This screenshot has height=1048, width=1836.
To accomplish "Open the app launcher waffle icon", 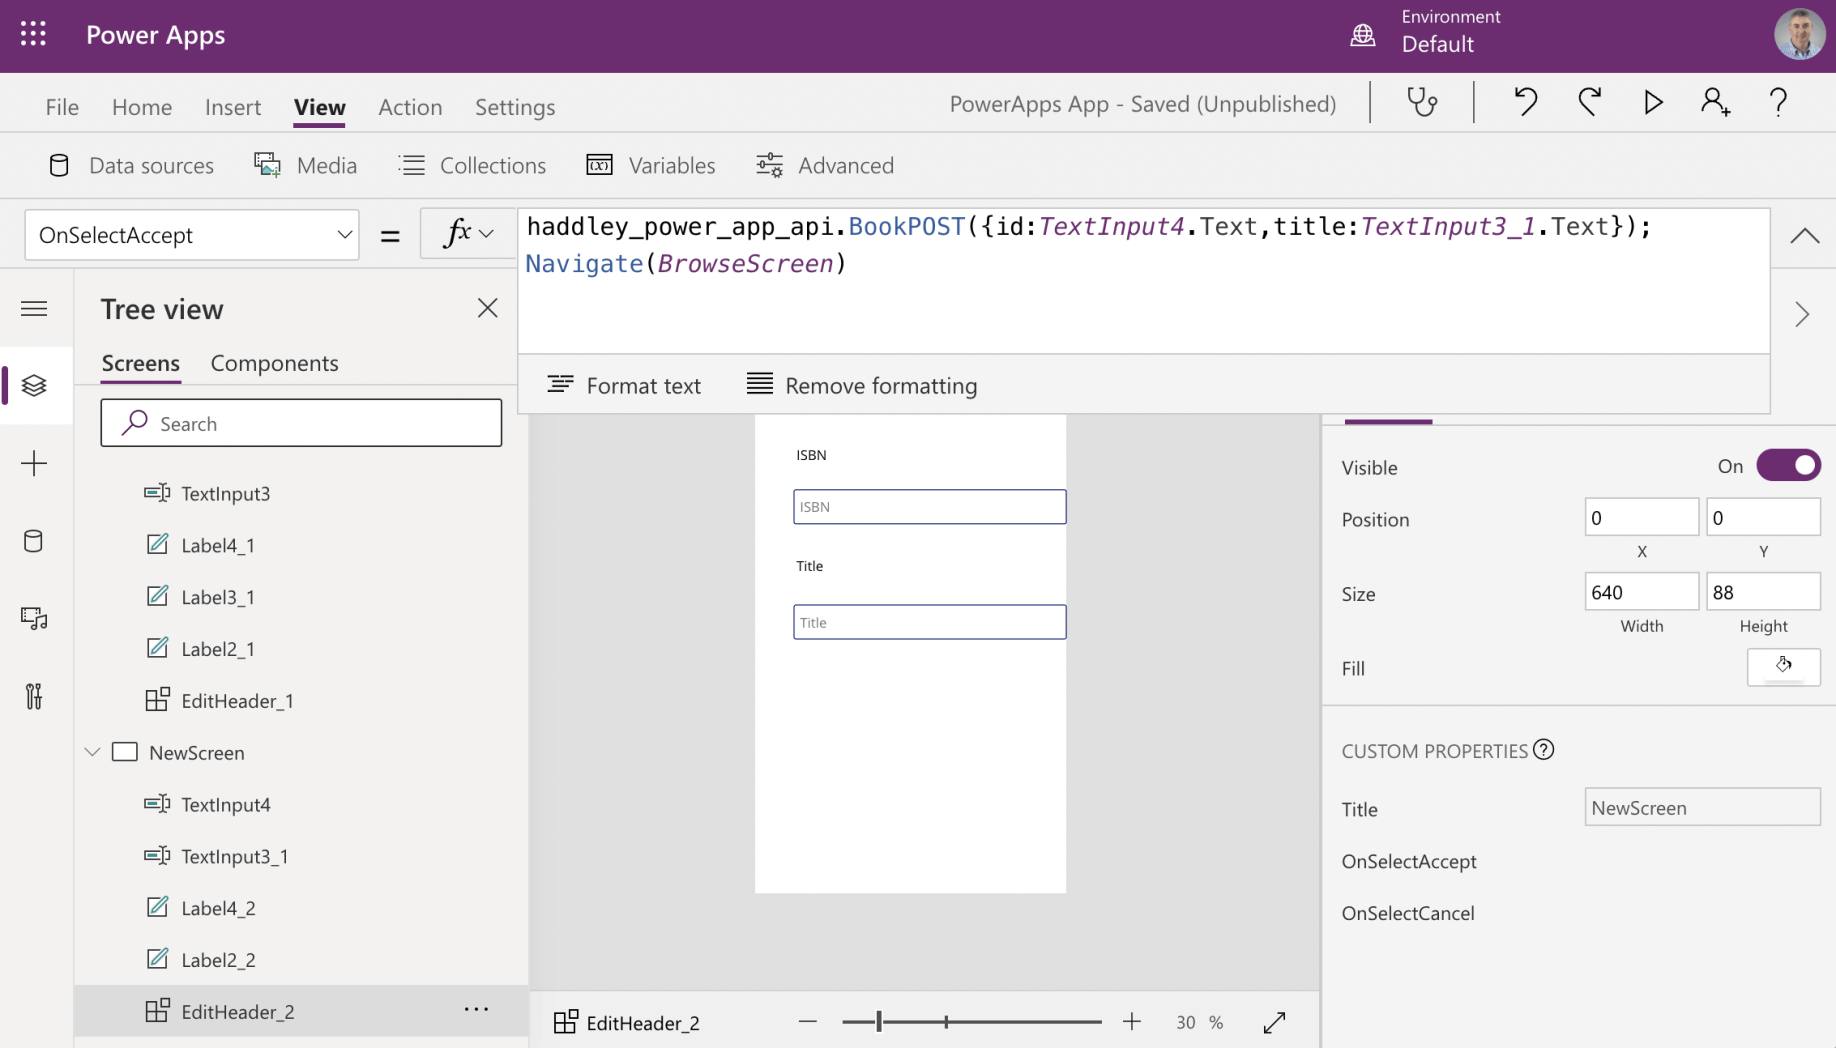I will click(x=33, y=35).
